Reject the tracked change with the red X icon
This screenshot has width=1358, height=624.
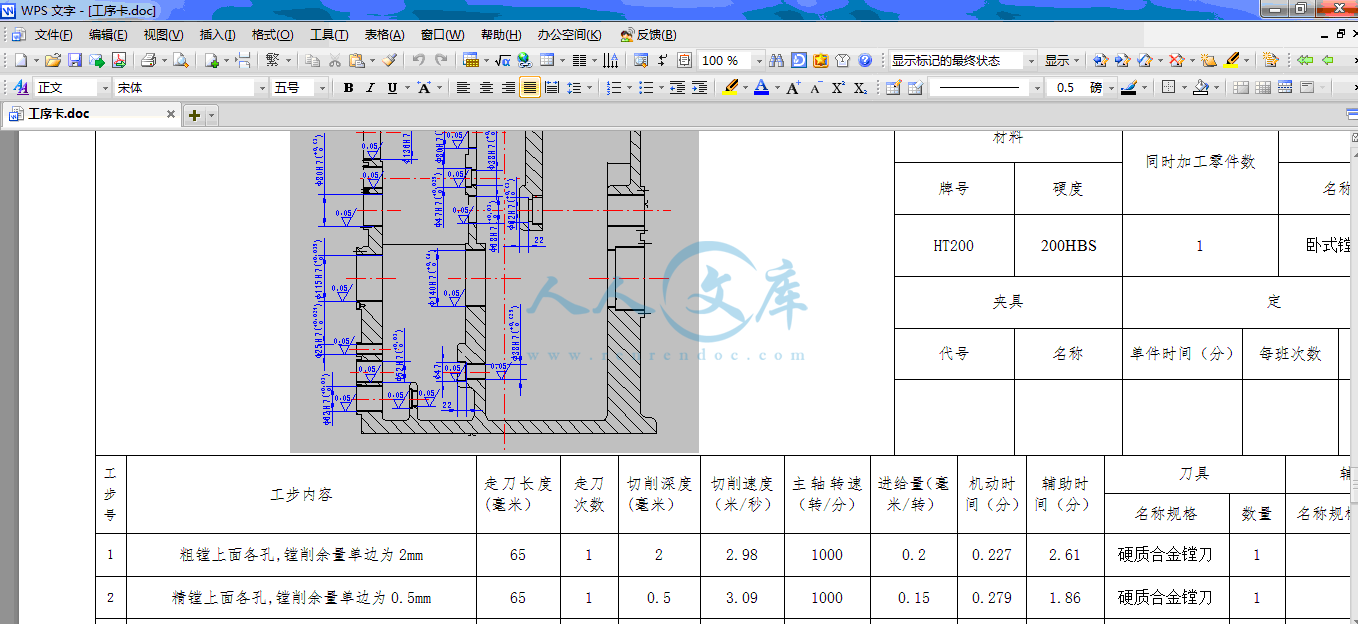pos(1176,60)
